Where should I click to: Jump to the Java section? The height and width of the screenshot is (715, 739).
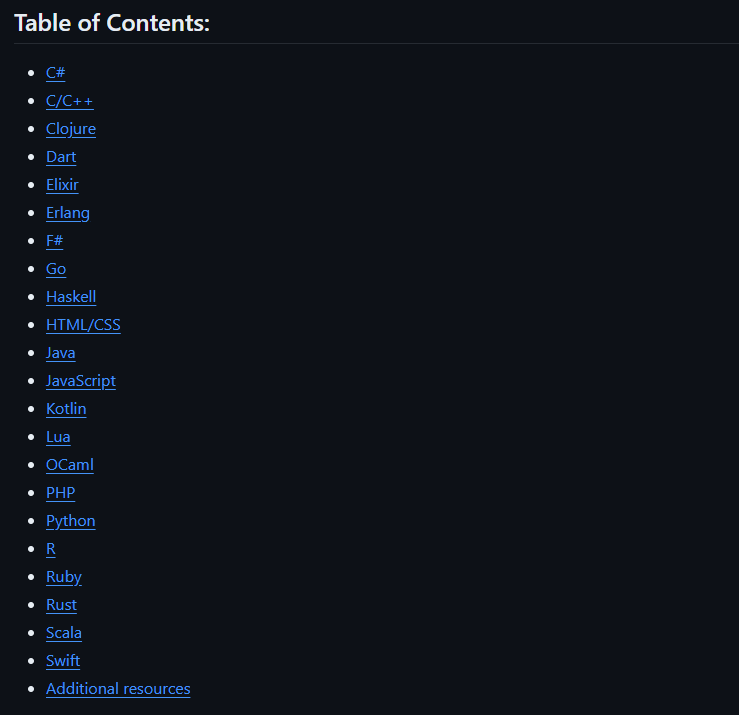pyautogui.click(x=61, y=353)
